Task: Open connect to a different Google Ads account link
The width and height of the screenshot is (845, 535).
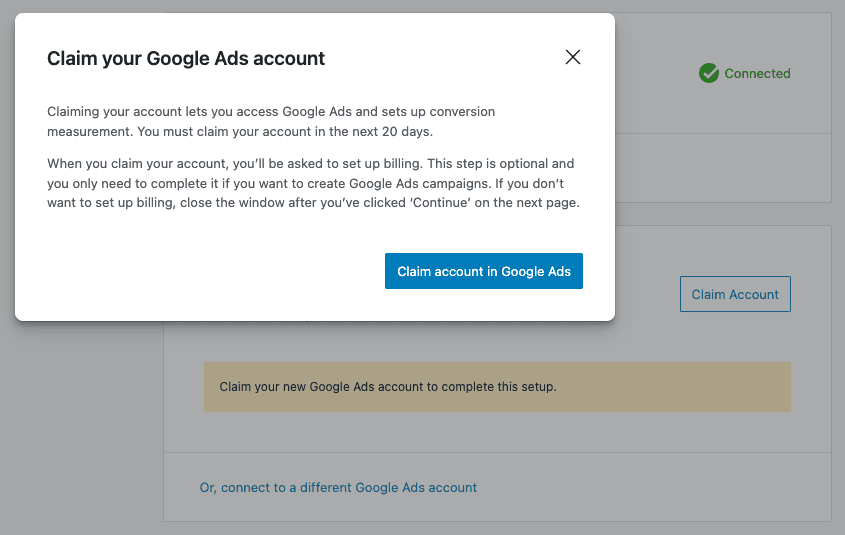Action: [338, 488]
